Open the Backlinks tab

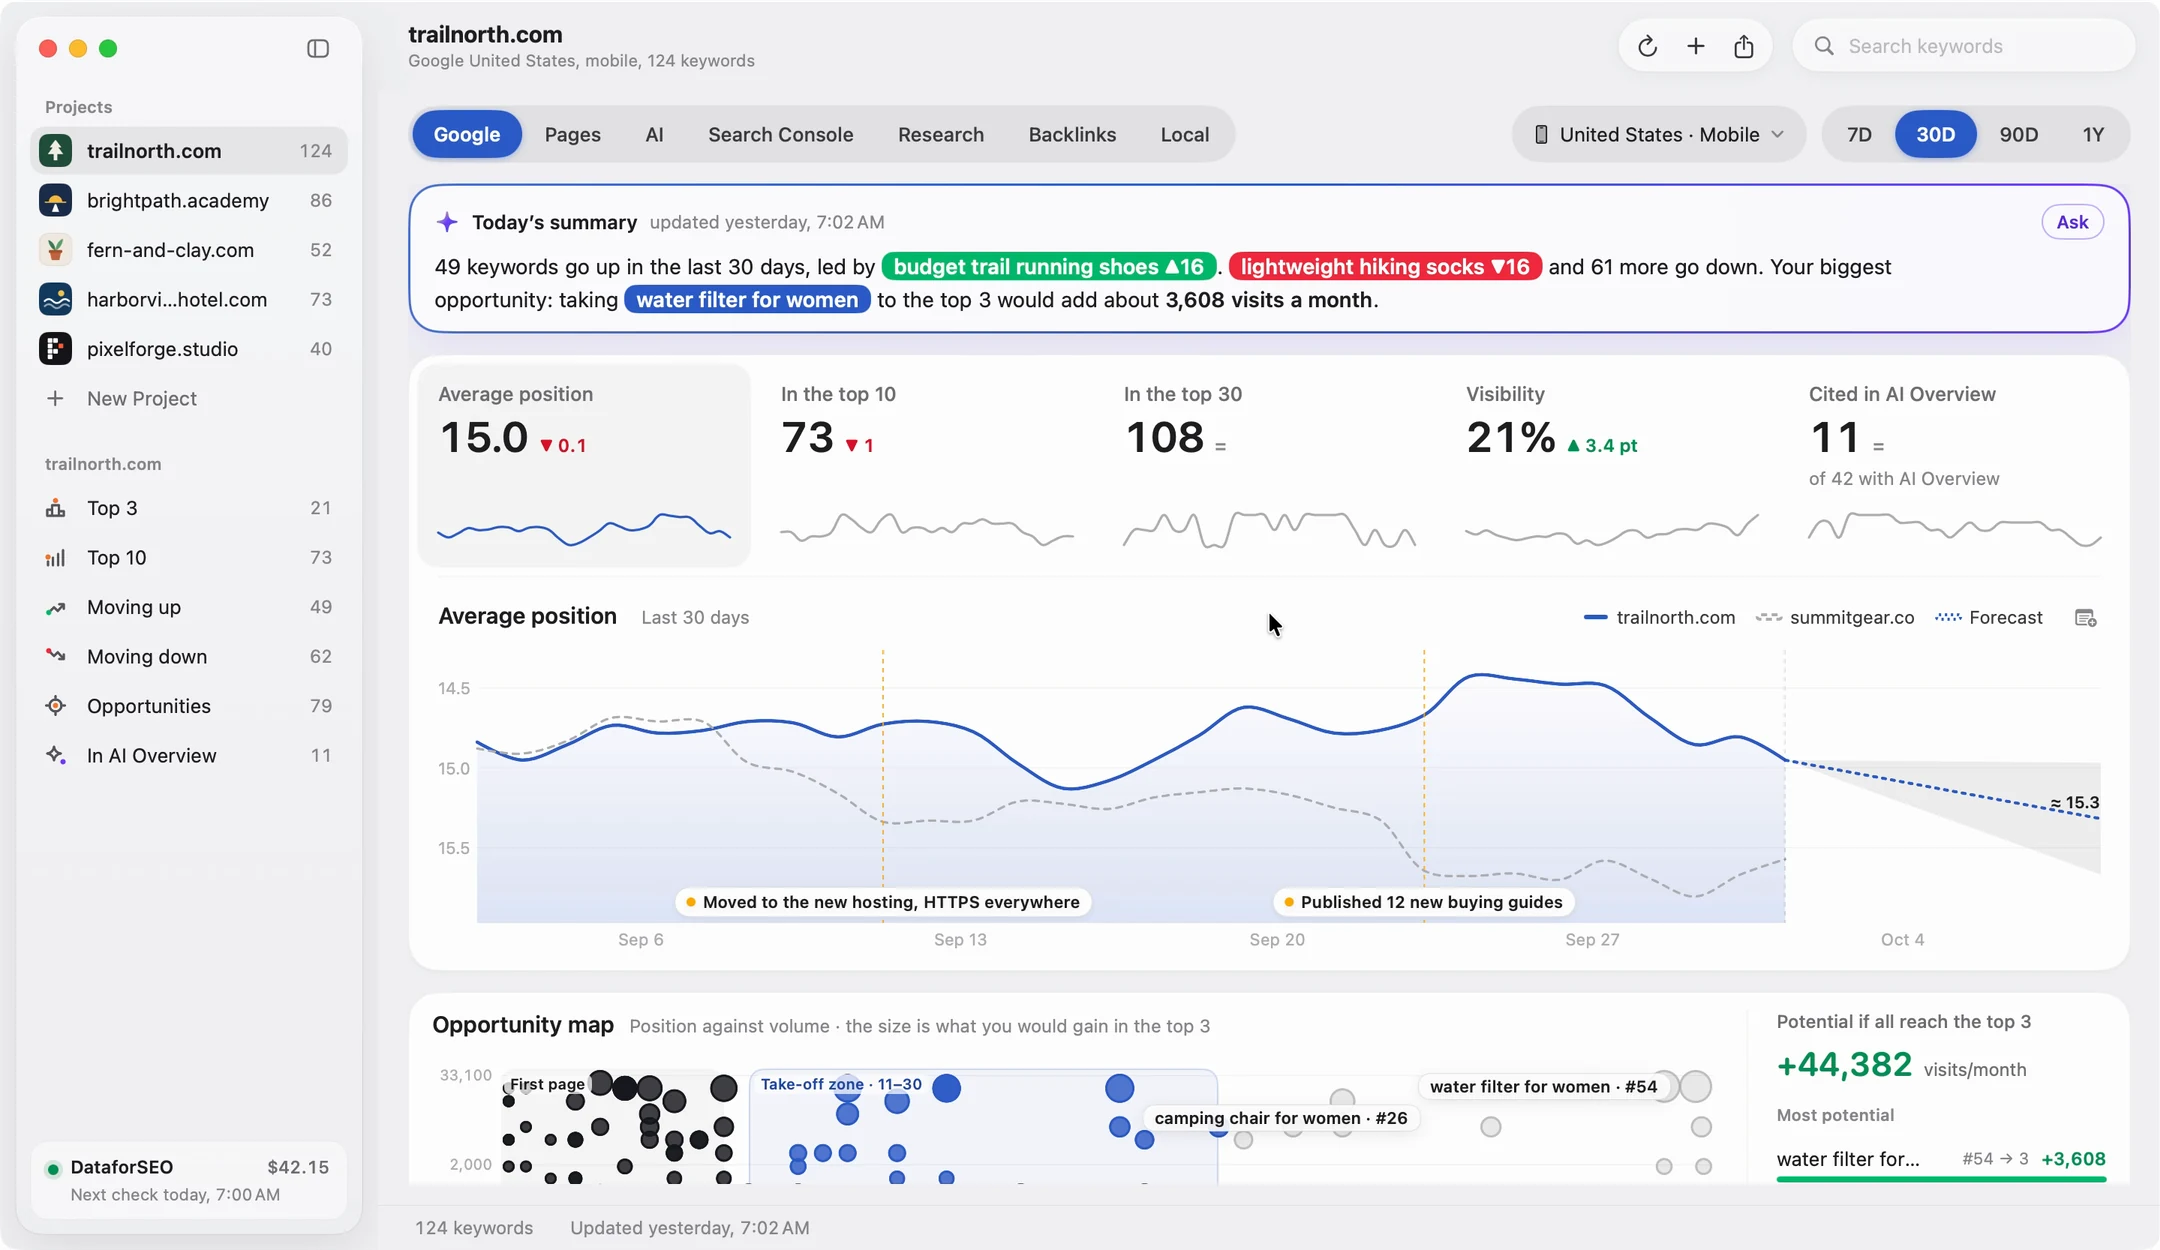click(1072, 134)
